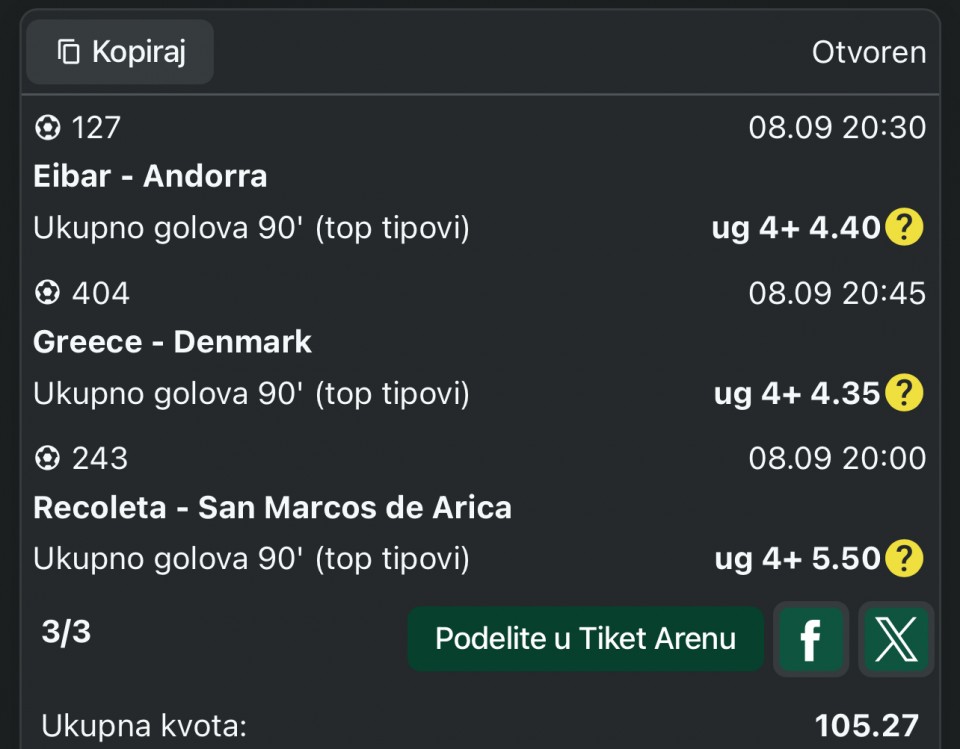This screenshot has height=749, width=960.
Task: Click the ug 4+ 4.35 odds
Action: tap(797, 393)
